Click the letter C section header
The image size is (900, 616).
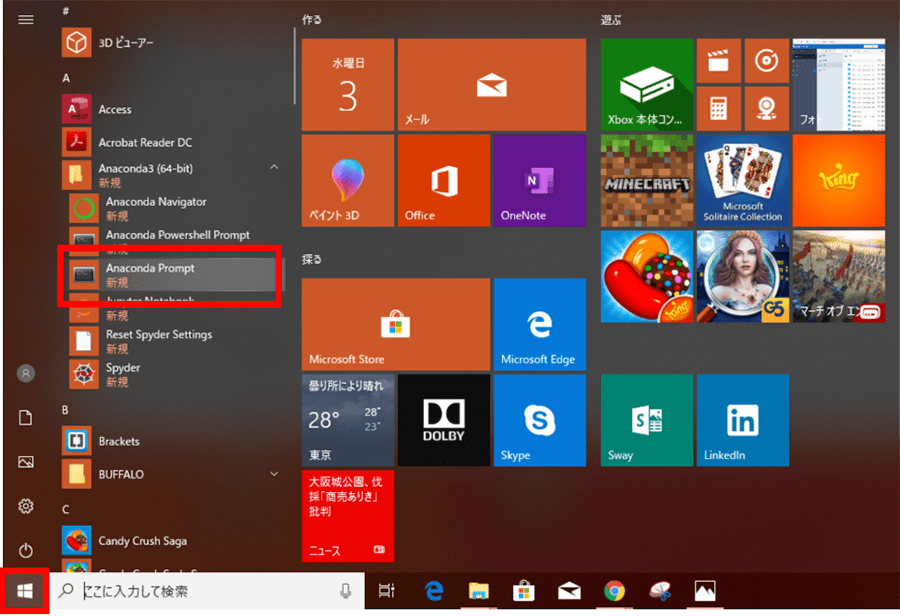tap(65, 509)
